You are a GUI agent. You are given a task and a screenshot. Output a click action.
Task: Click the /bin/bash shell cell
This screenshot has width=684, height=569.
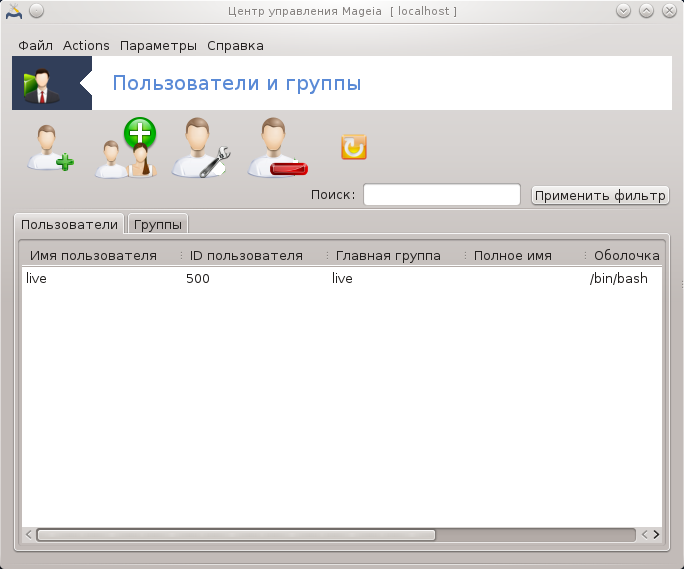(619, 278)
